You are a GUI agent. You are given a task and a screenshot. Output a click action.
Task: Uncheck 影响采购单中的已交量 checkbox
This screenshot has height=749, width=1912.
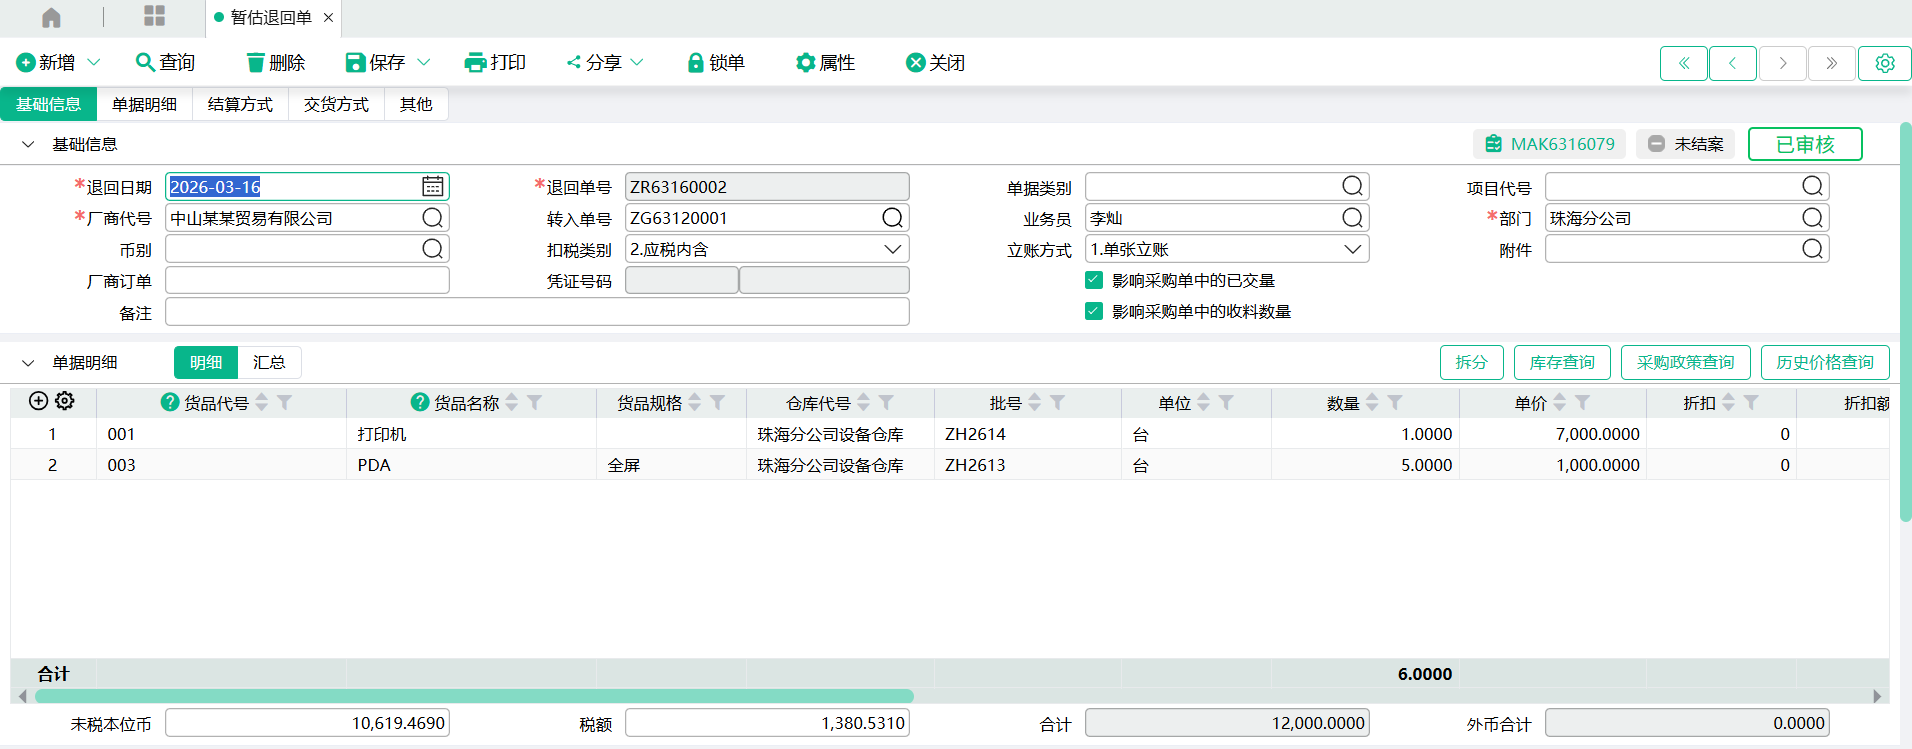(x=1094, y=280)
